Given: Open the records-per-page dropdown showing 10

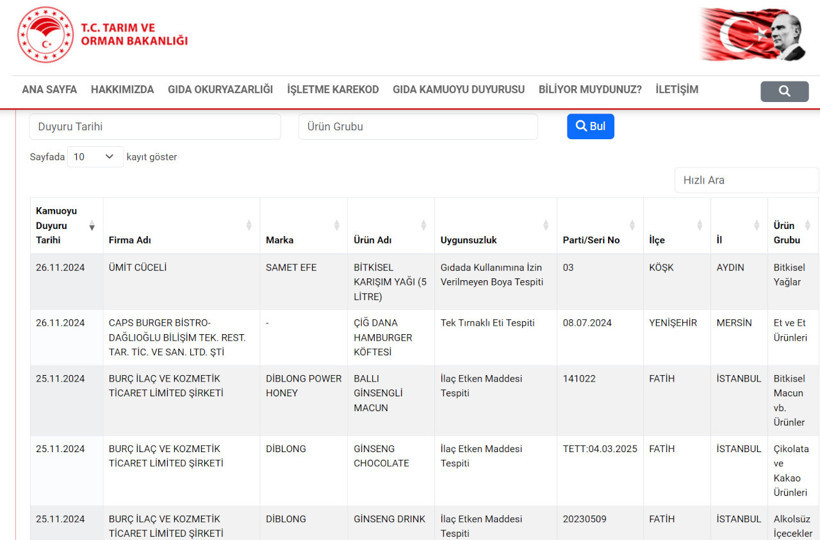Looking at the screenshot, I should 95,157.
